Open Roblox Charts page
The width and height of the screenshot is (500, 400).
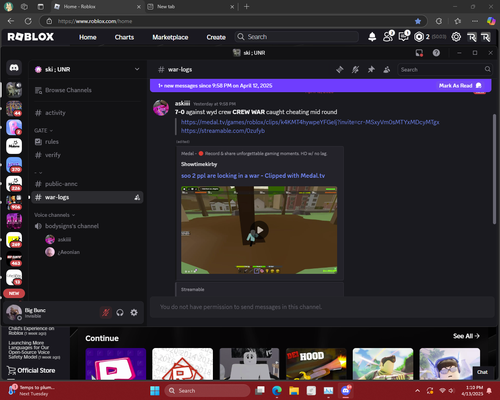[124, 37]
